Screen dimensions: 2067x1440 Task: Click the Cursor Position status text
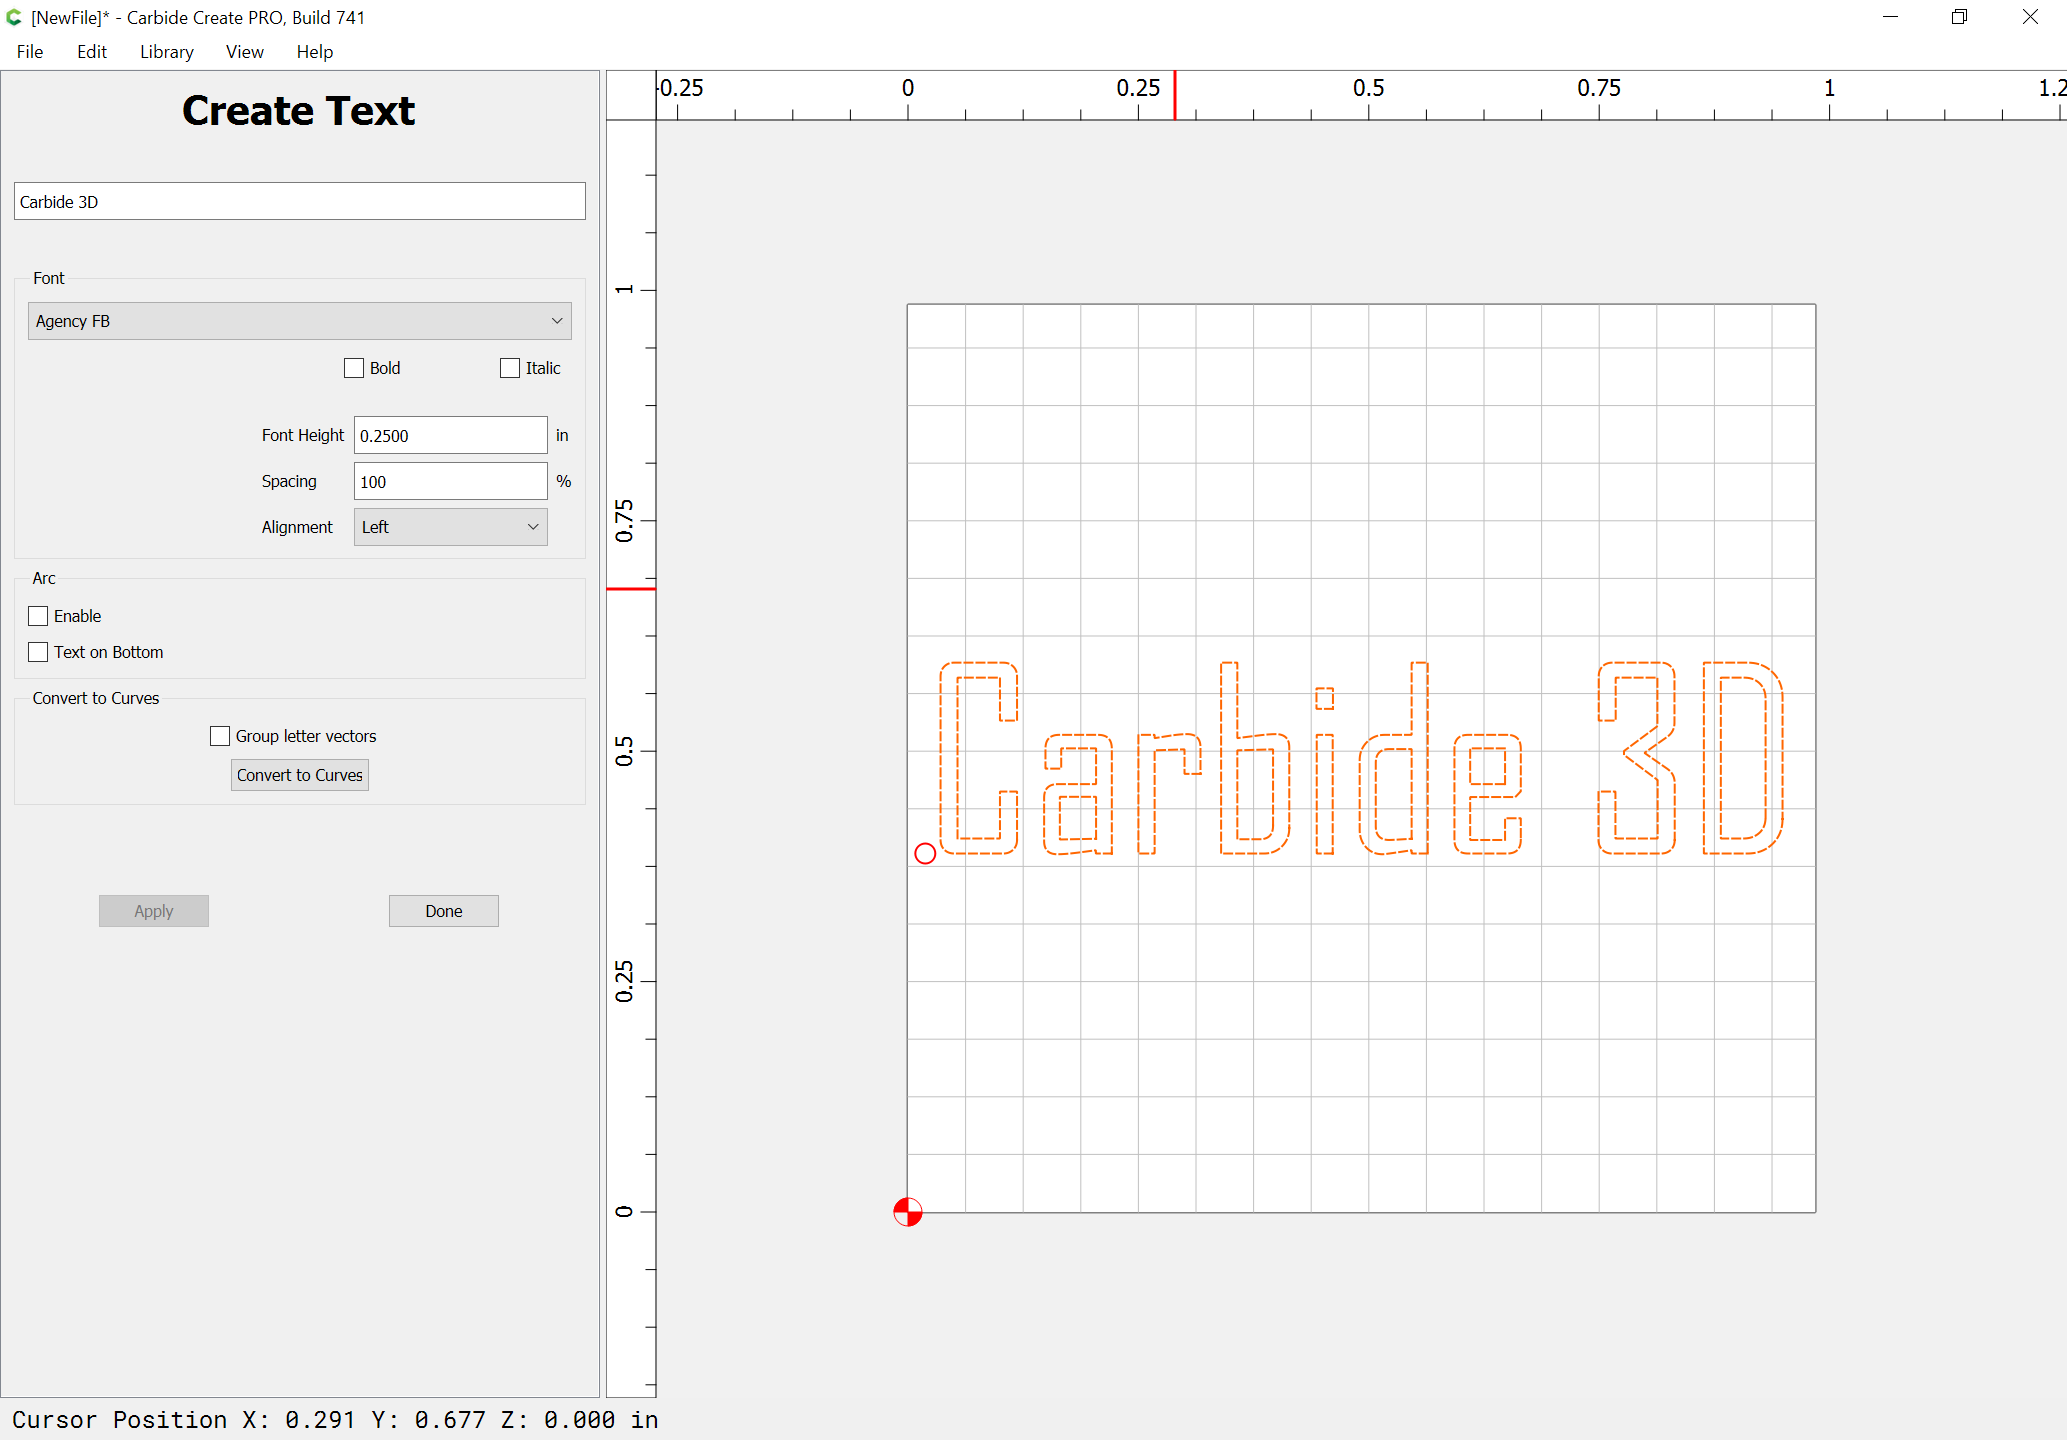335,1420
